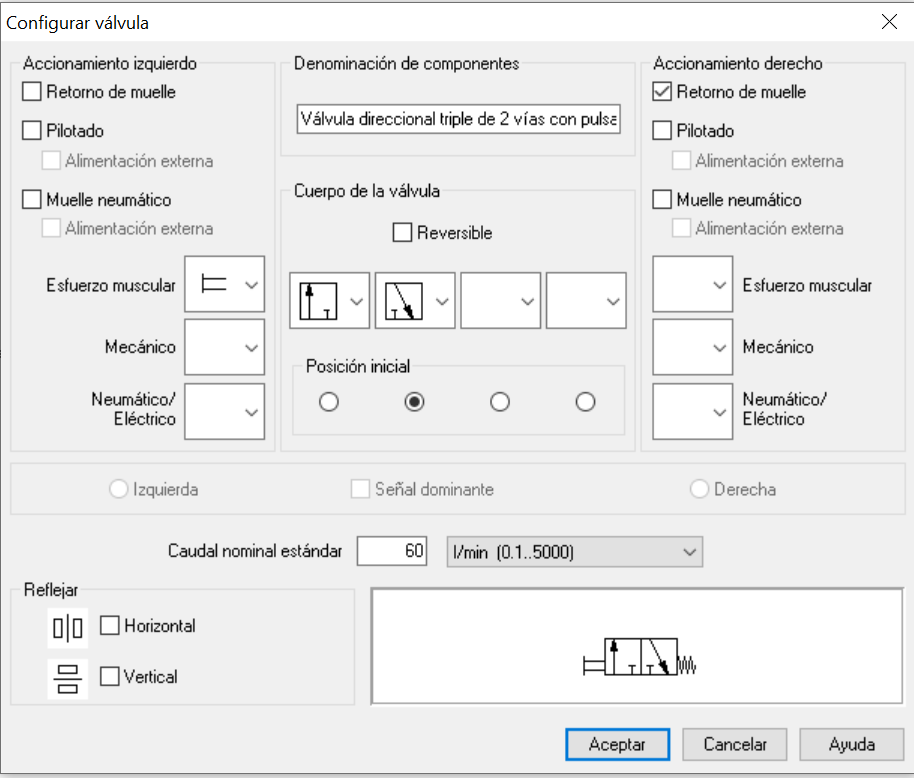Enable the Reversible option
This screenshot has height=778, width=916.
[x=403, y=232]
